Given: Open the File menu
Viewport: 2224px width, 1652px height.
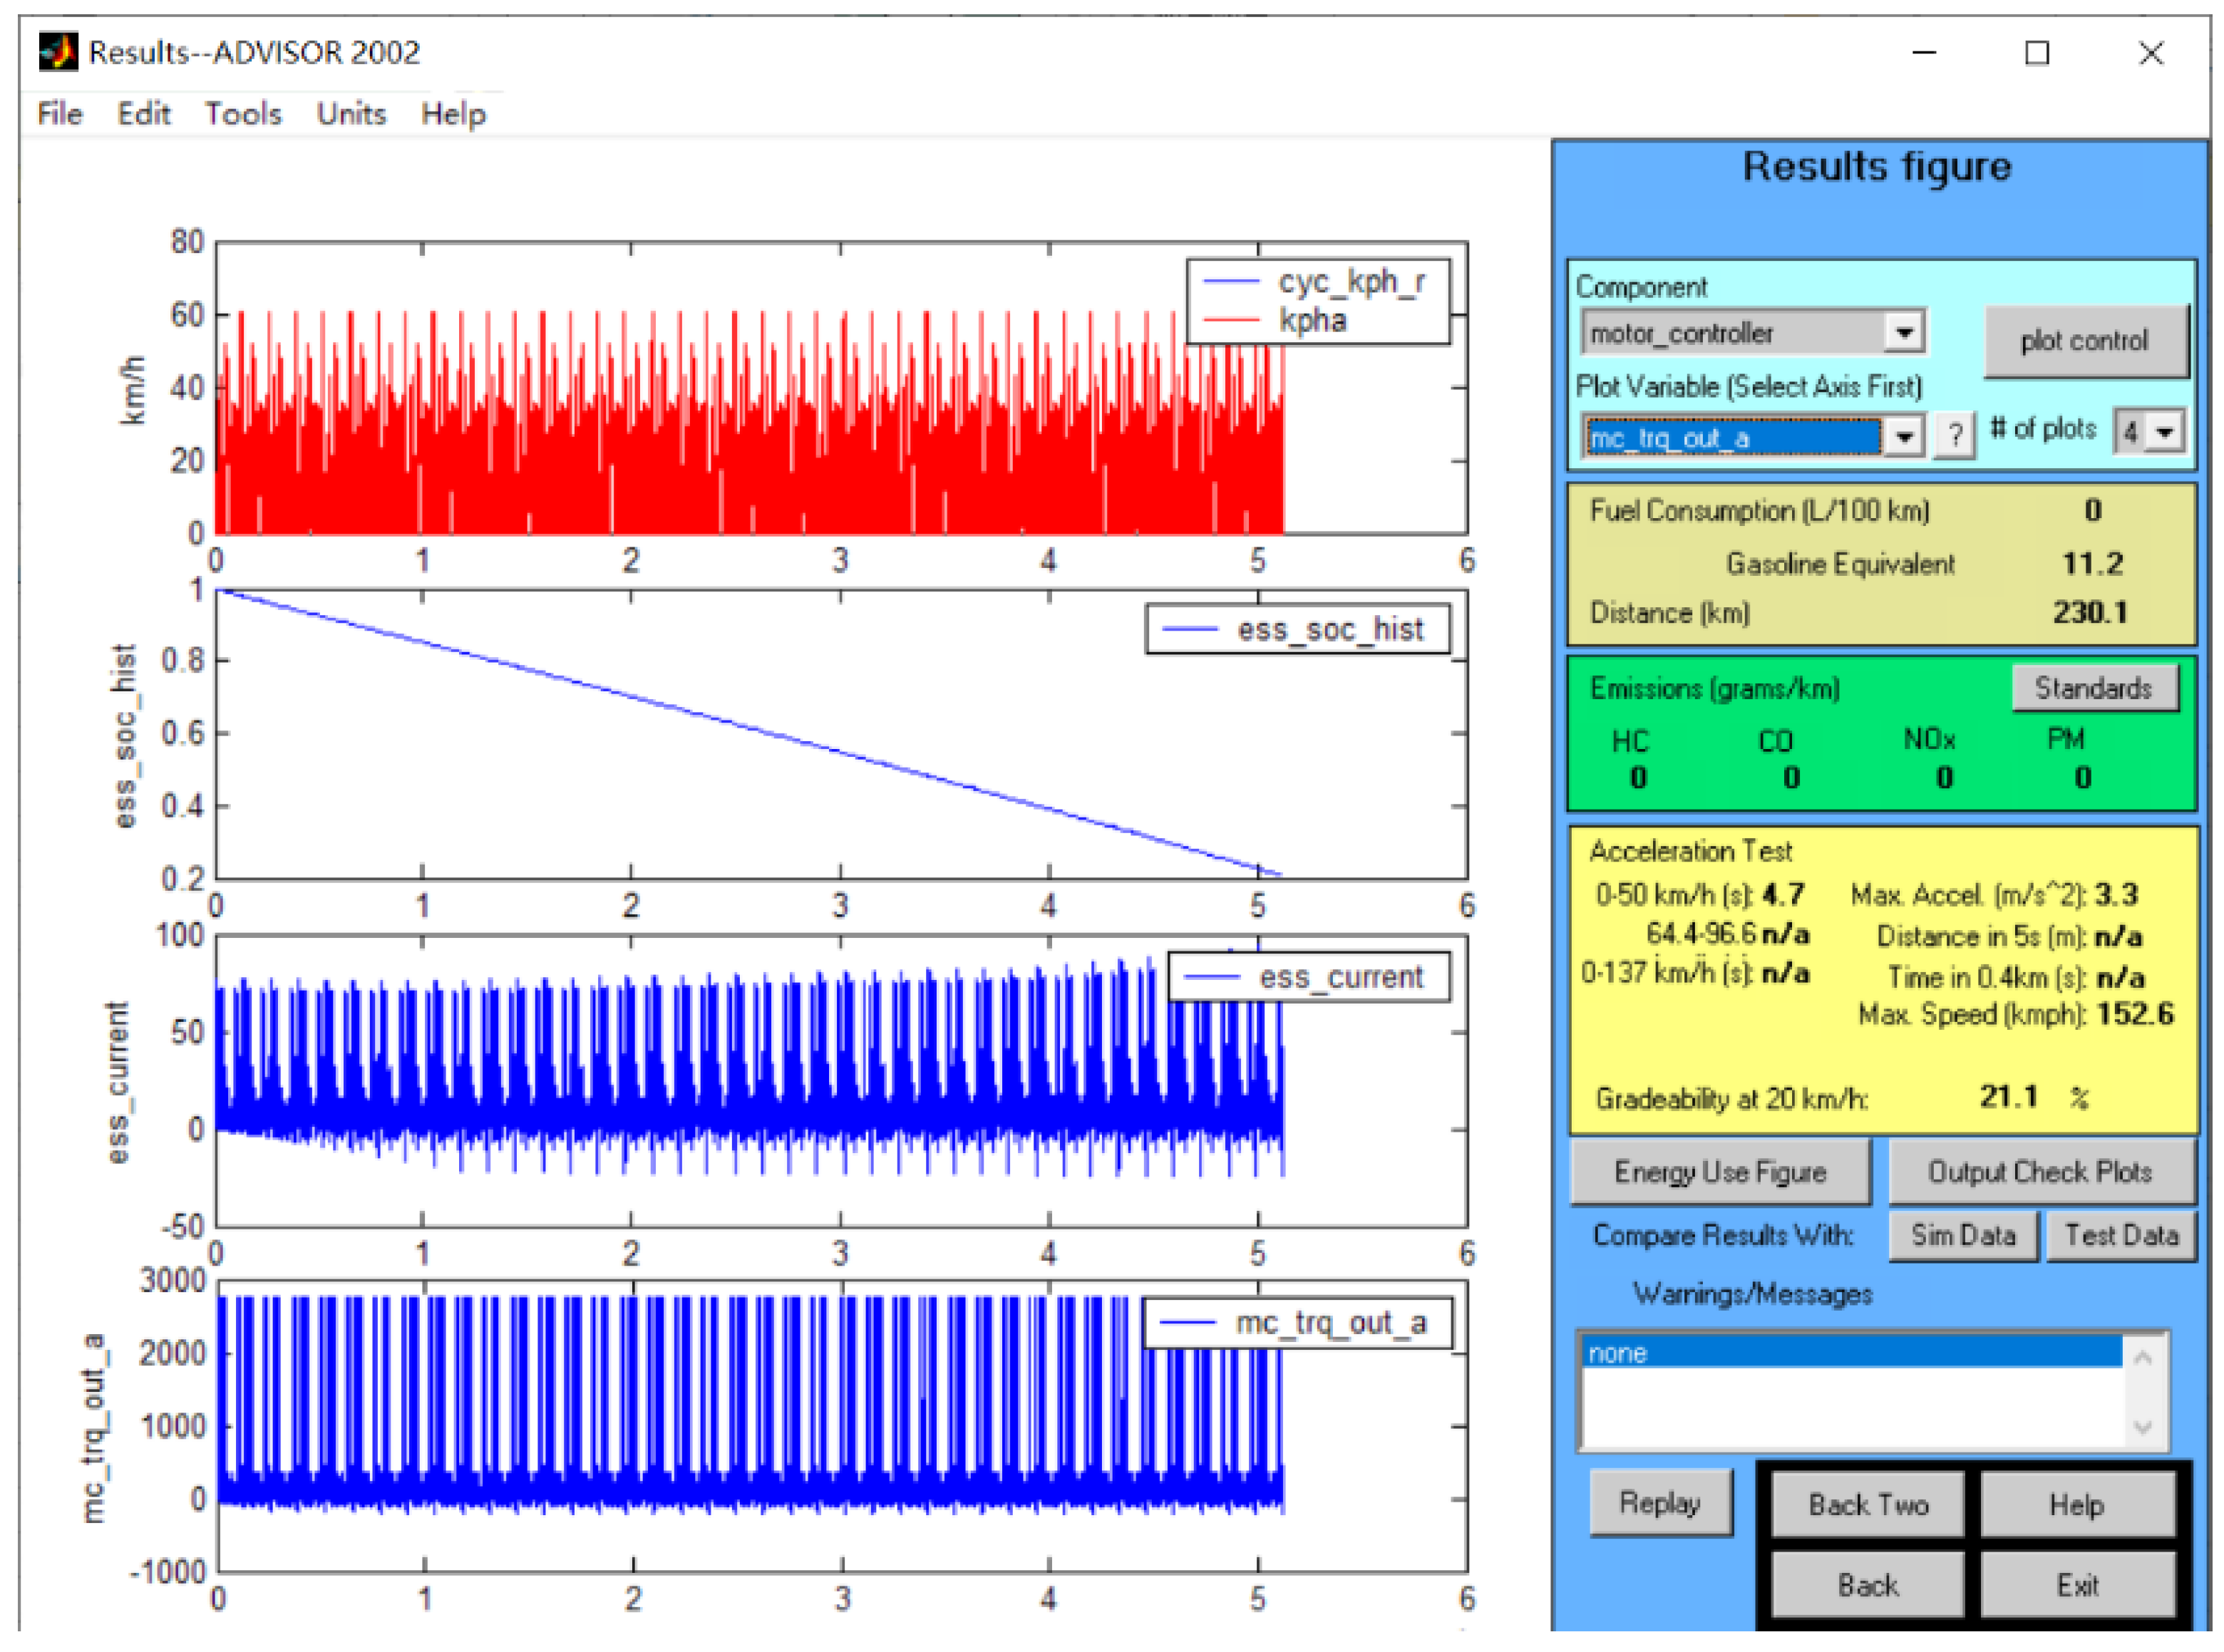Looking at the screenshot, I should (59, 113).
